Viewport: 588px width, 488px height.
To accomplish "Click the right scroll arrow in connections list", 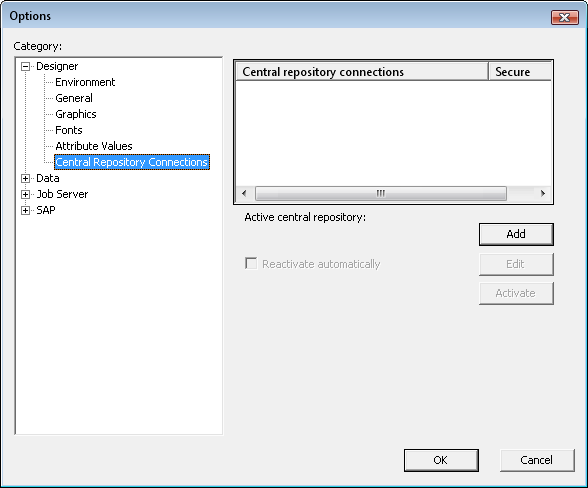I will (x=543, y=194).
